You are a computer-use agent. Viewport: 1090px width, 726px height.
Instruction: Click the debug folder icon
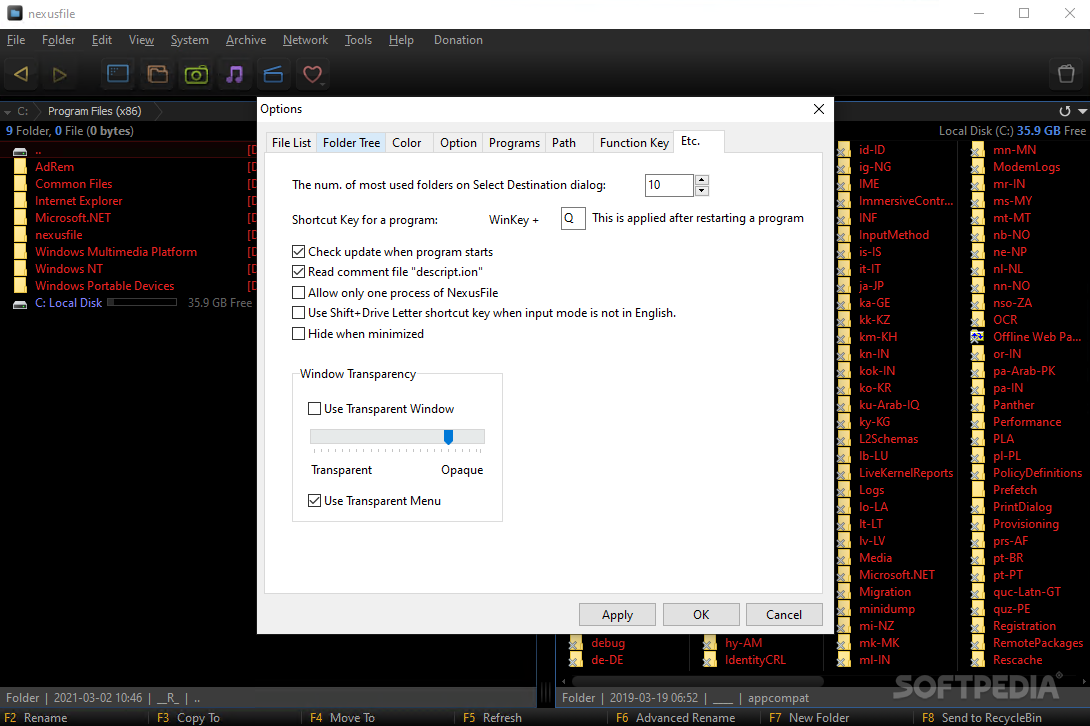tap(576, 643)
